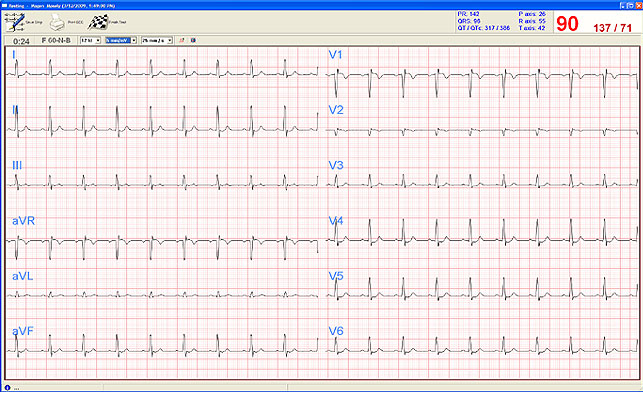Click the blood pressure 137 / 71 reading
The image size is (643, 394).
[612, 28]
